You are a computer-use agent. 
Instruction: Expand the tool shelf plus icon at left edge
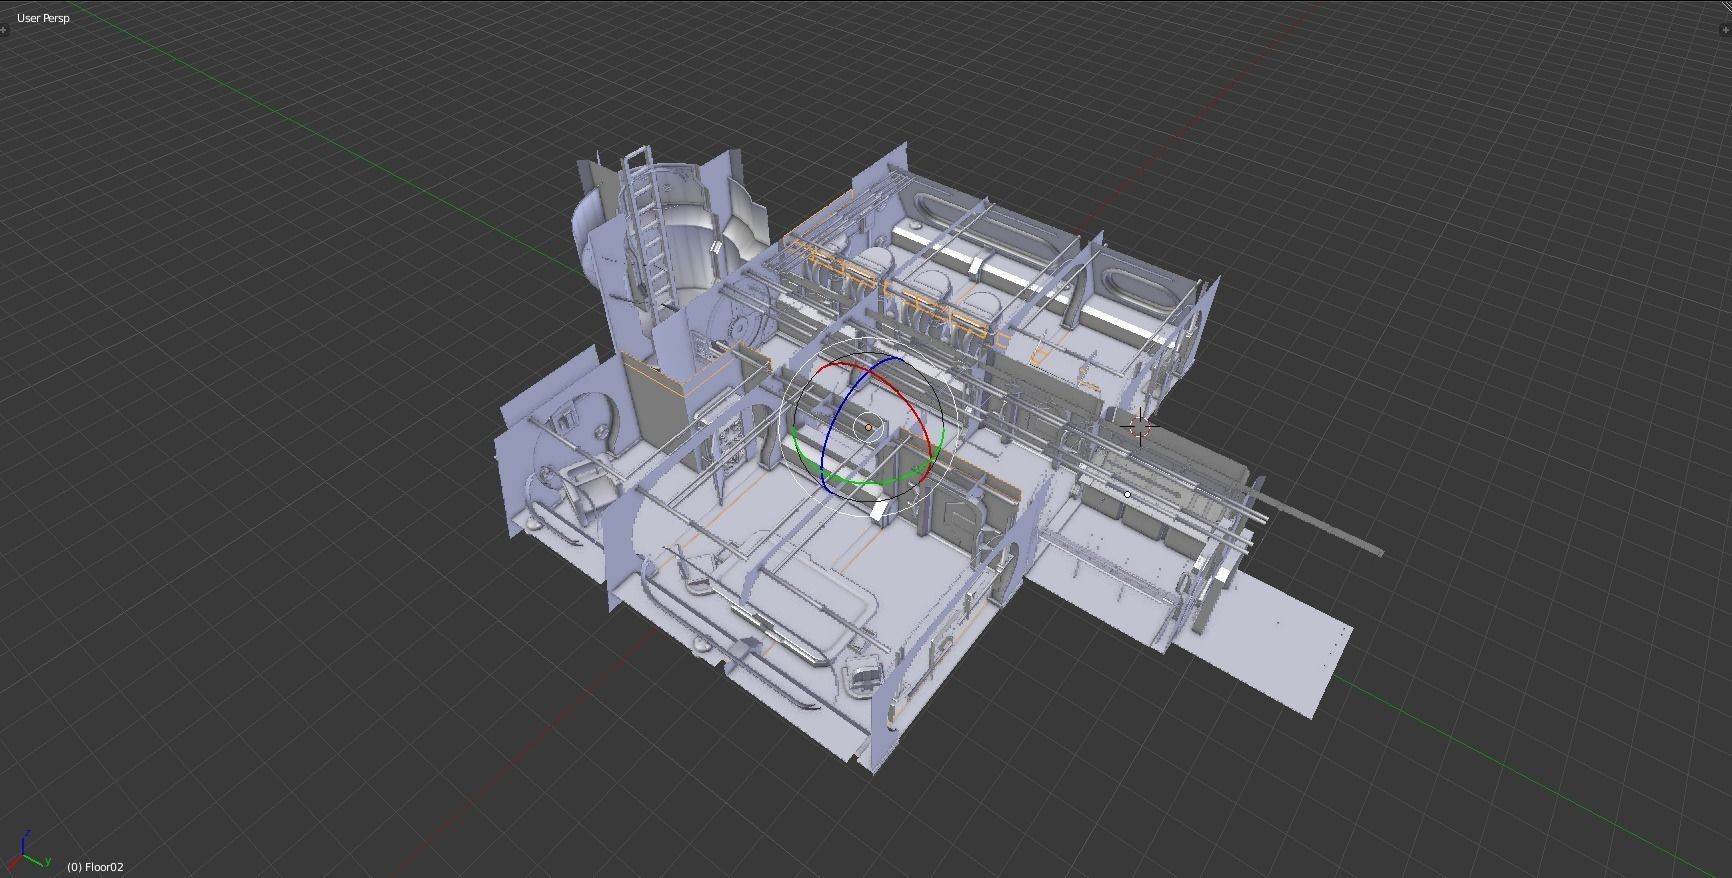coord(3,30)
